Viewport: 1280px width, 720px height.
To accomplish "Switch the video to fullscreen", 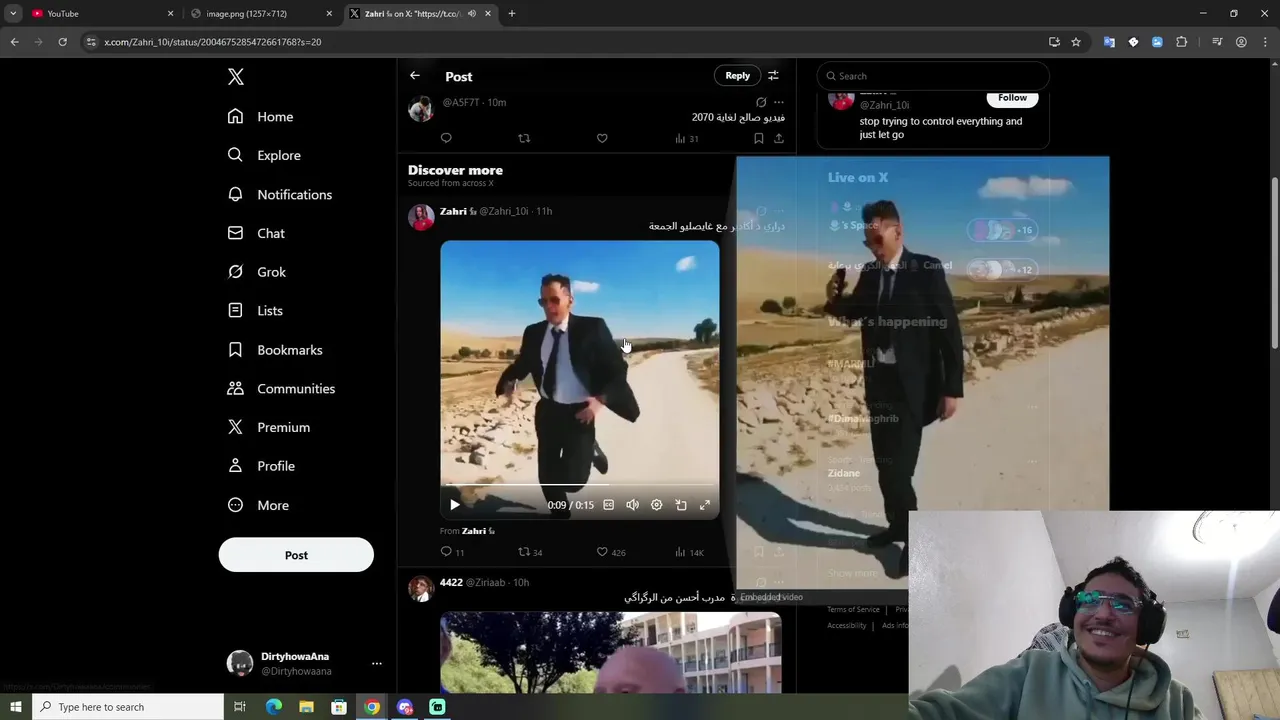I will pyautogui.click(x=705, y=505).
